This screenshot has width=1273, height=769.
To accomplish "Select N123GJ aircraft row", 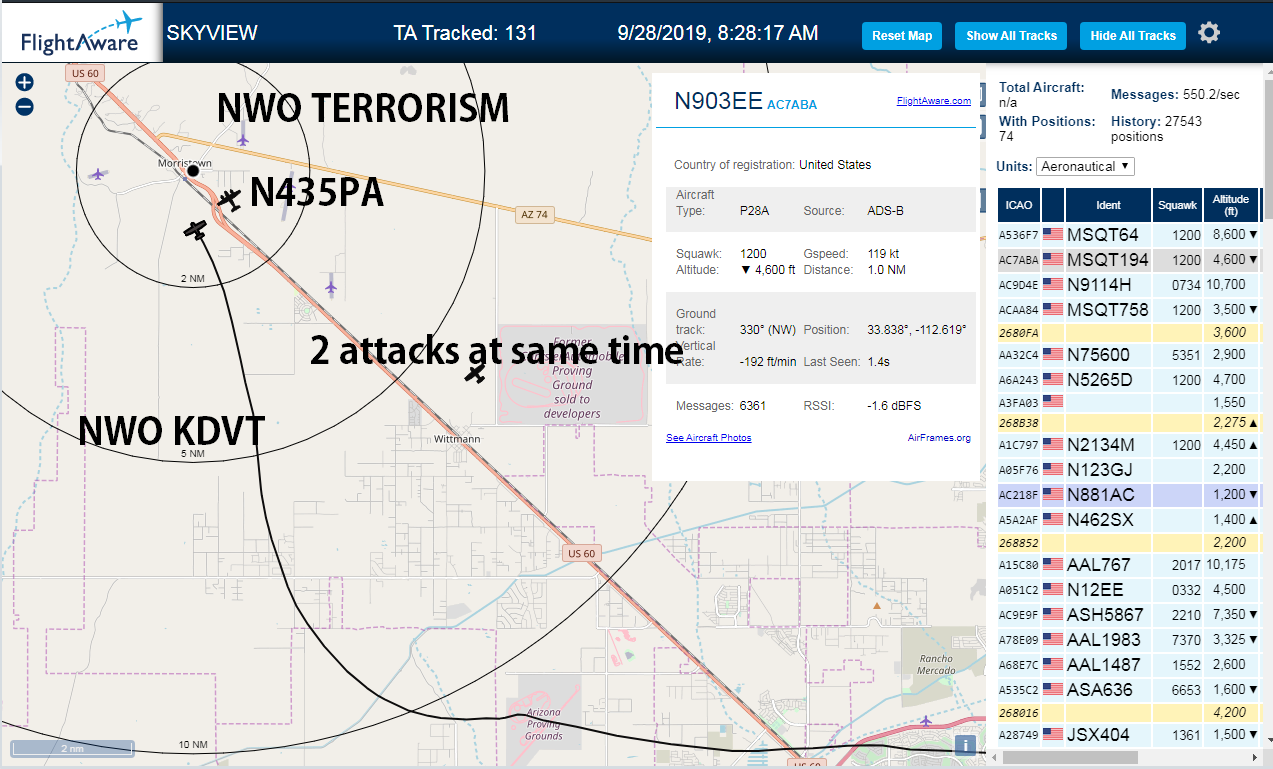I will [x=1129, y=470].
